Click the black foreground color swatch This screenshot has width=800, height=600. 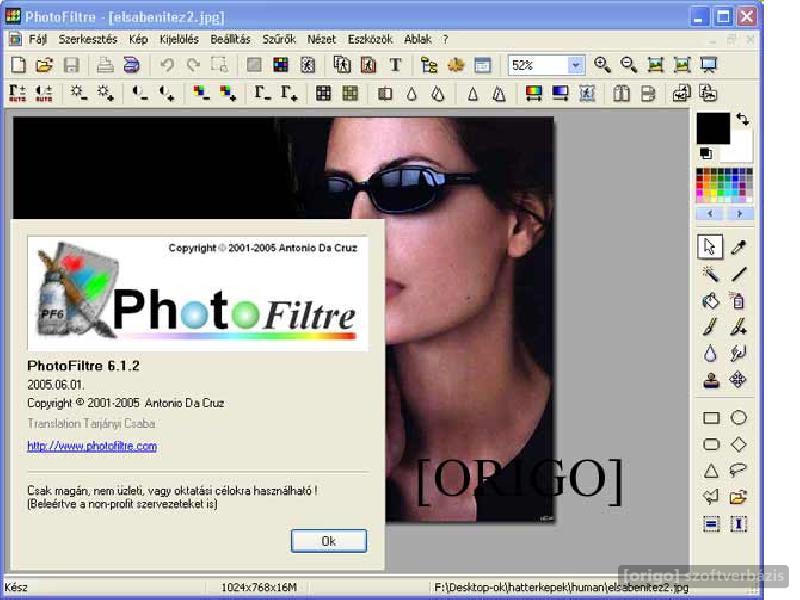click(x=713, y=128)
